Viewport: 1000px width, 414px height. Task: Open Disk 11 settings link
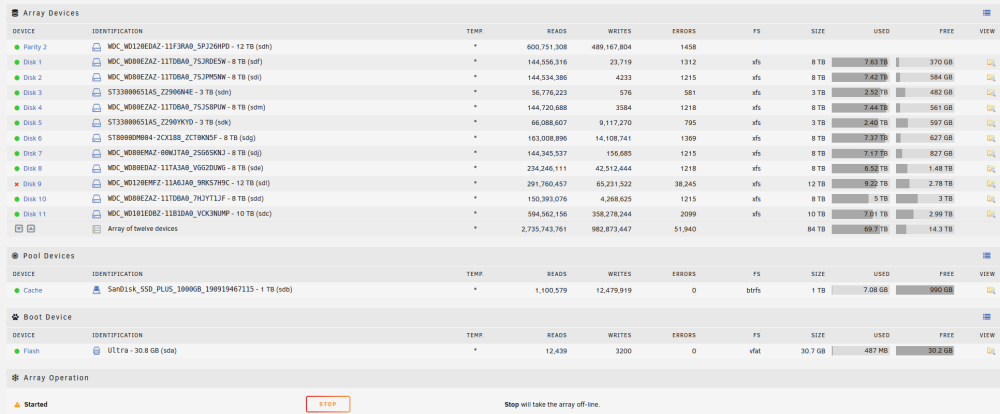click(x=34, y=214)
